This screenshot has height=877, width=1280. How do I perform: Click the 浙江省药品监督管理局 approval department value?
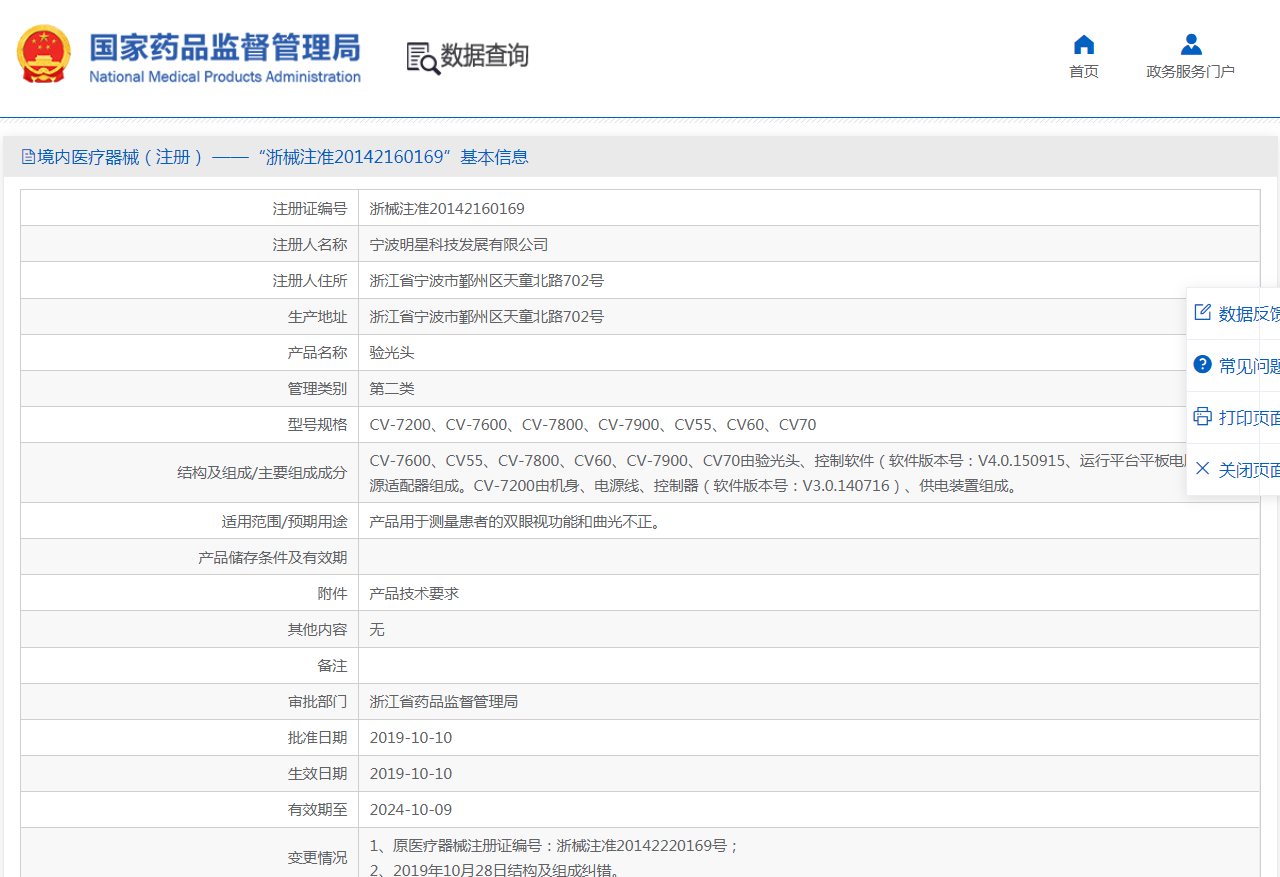[444, 702]
